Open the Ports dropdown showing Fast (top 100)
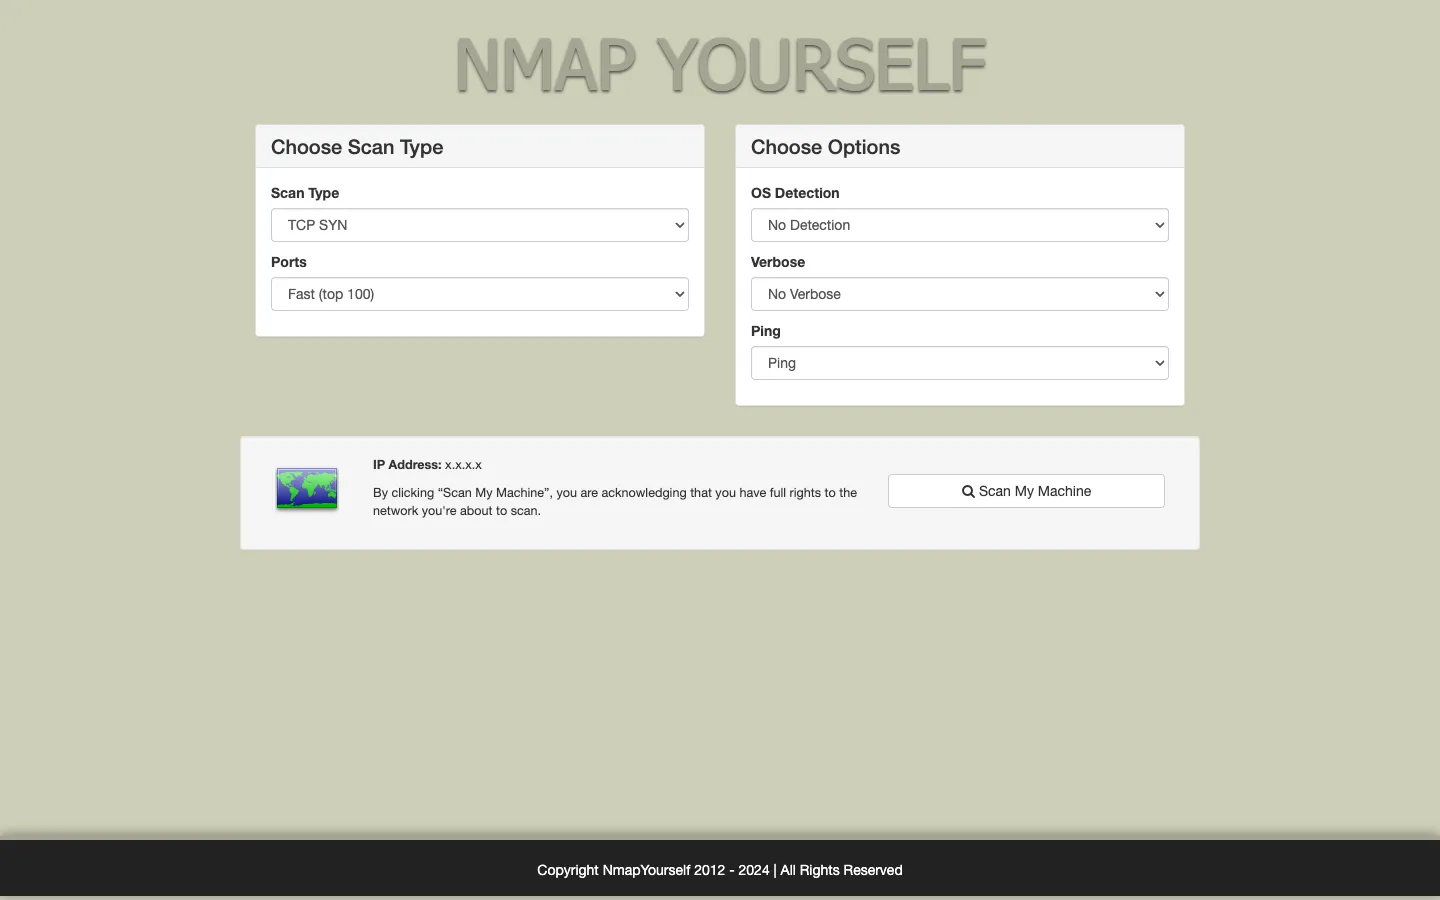The image size is (1440, 900). (x=480, y=294)
